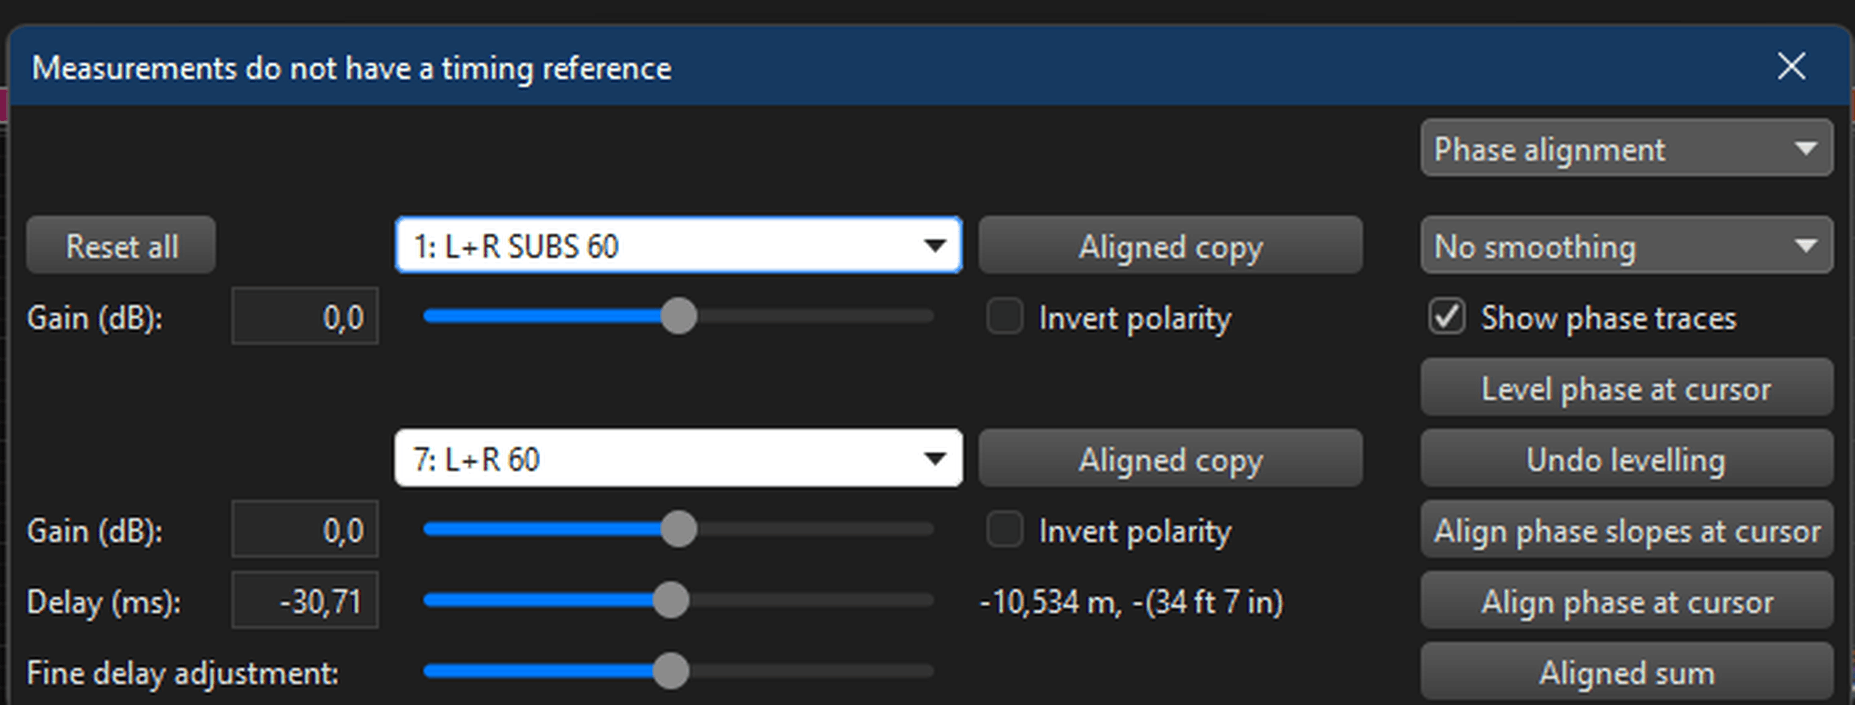Open the No smoothing dropdown

(1626, 246)
